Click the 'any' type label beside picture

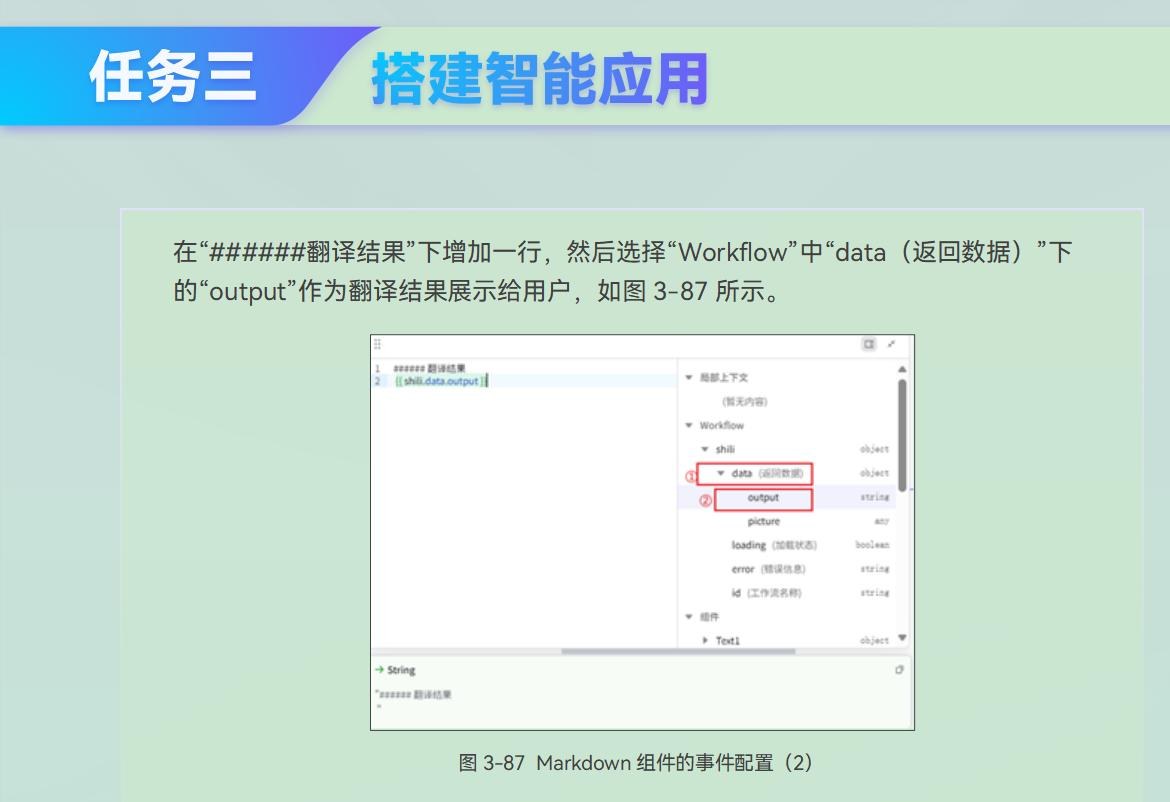(881, 521)
